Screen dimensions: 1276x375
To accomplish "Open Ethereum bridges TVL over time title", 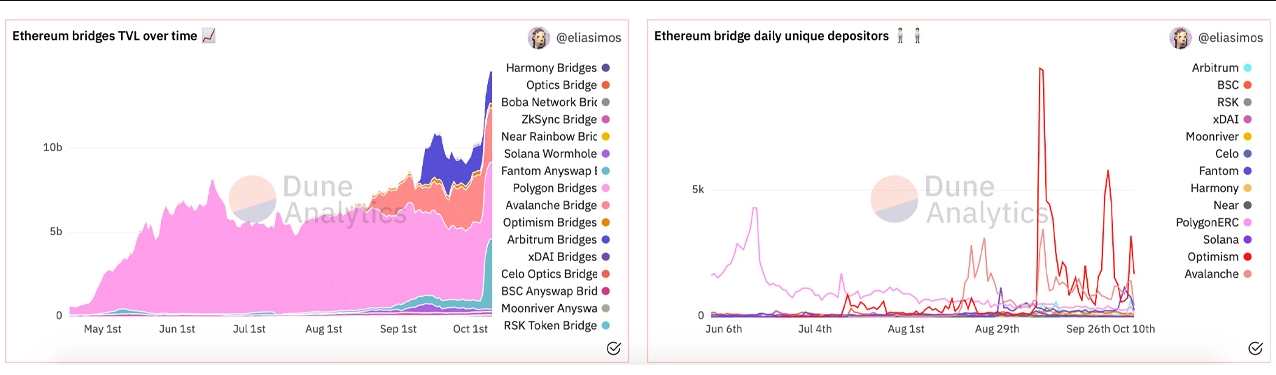I will coord(104,36).
